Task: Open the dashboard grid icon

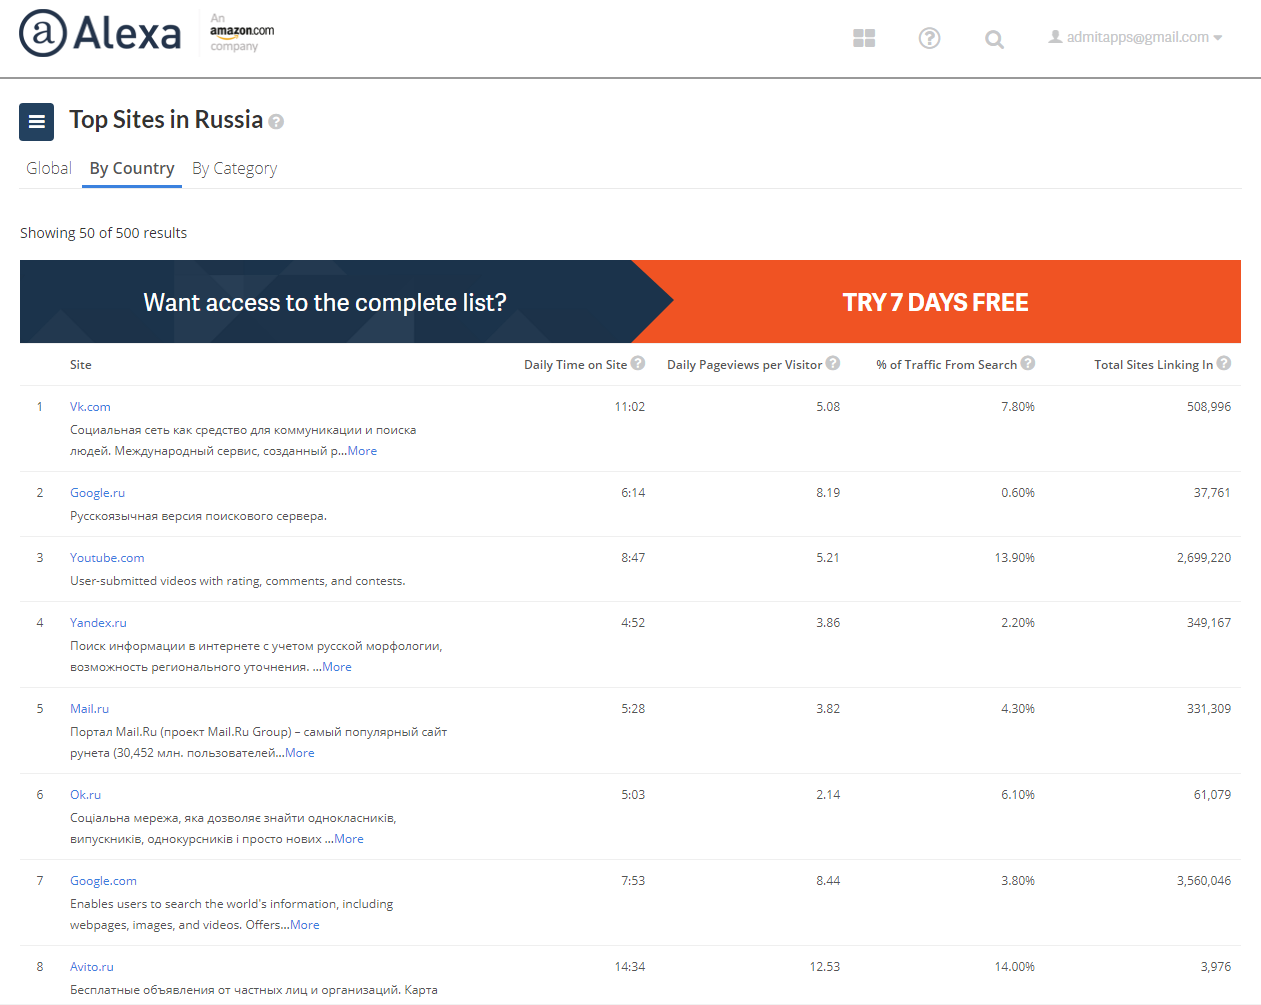Action: [864, 38]
